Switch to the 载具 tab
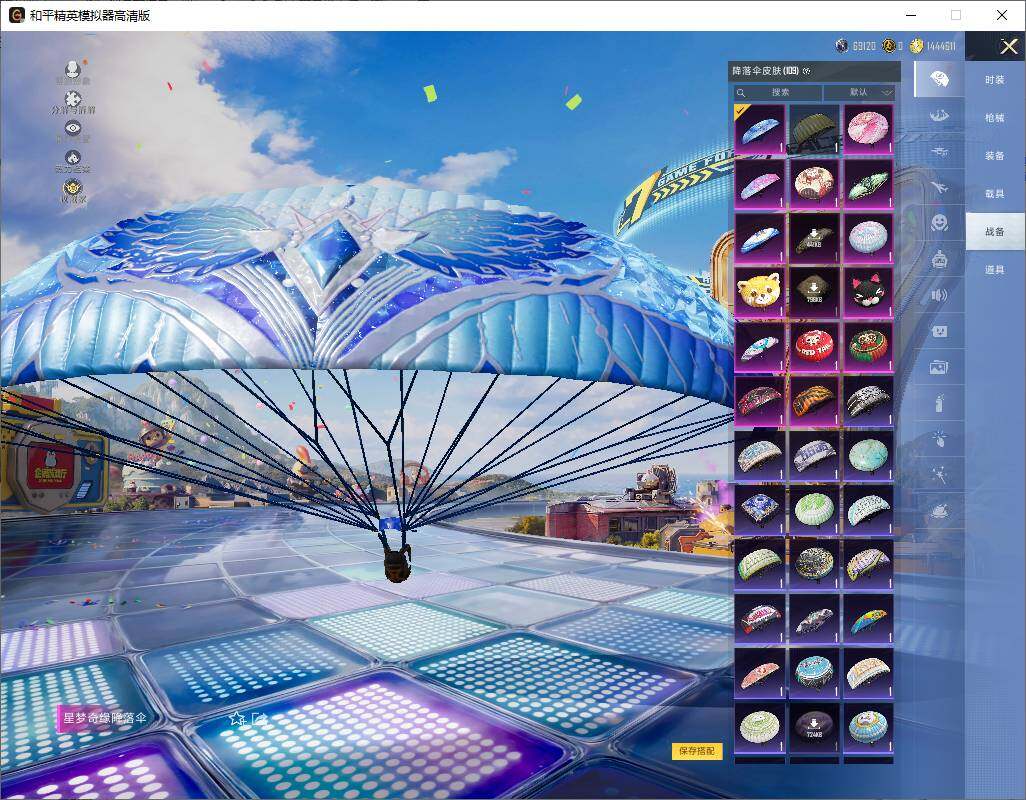Viewport: 1026px width, 800px height. coord(995,194)
